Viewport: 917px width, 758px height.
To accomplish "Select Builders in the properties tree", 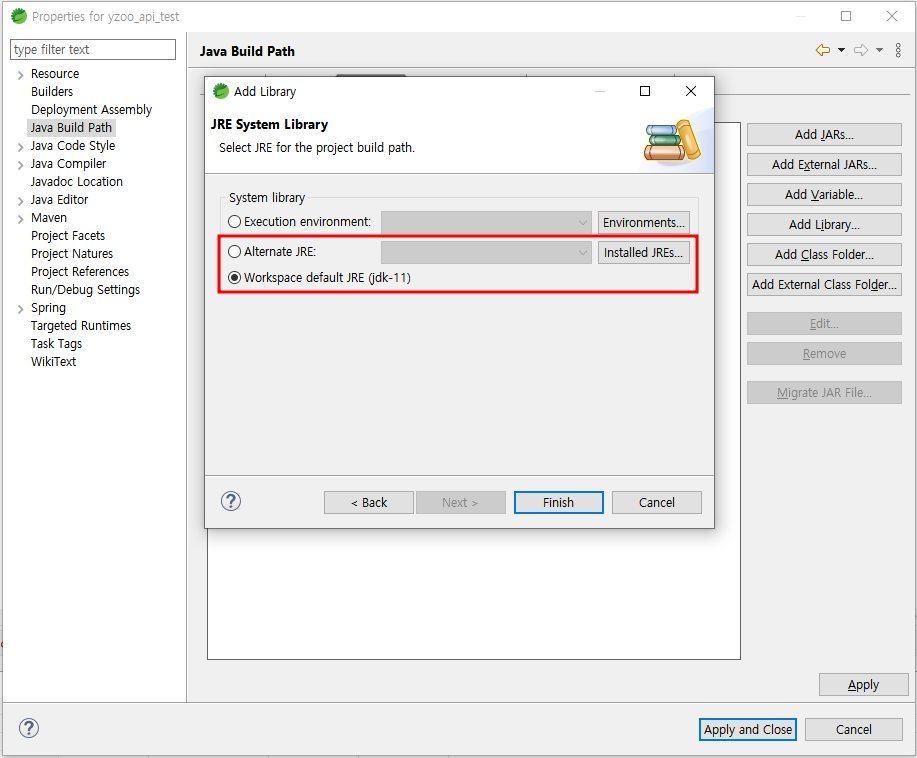I will tap(52, 91).
